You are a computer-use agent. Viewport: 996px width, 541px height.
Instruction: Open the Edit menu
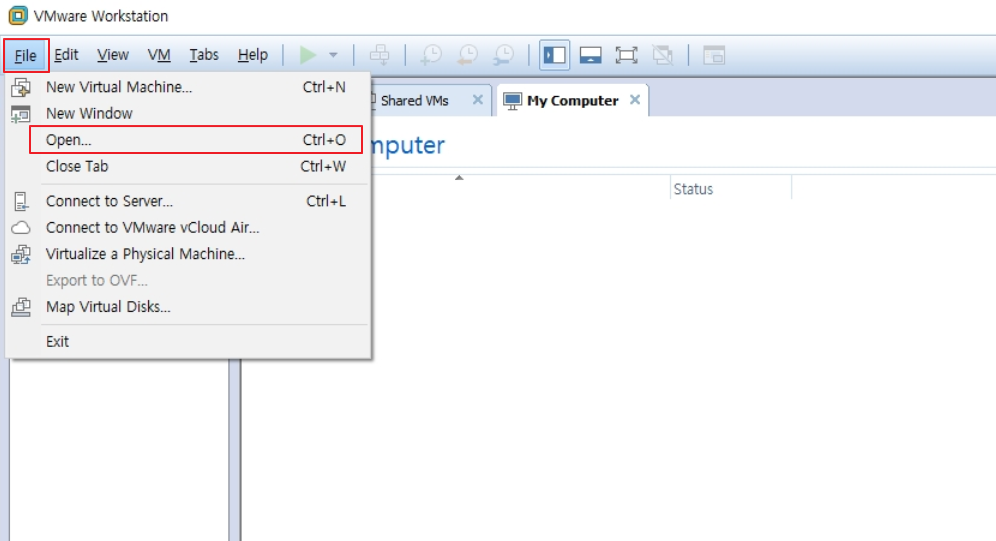click(x=66, y=55)
